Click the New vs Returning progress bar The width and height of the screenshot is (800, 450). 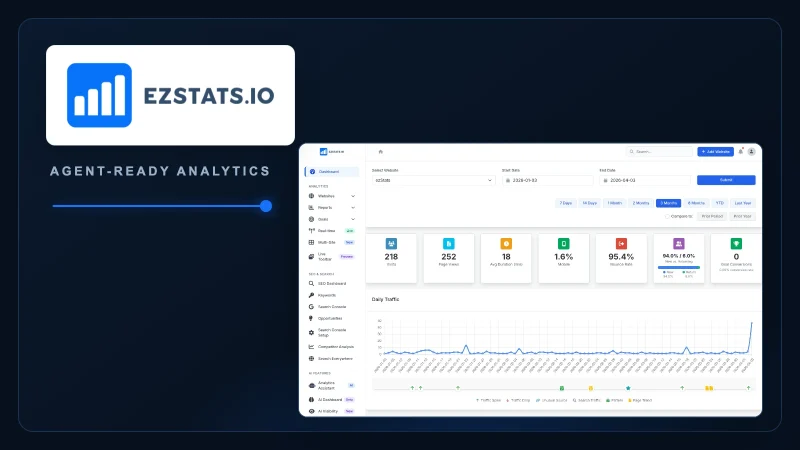coord(679,267)
